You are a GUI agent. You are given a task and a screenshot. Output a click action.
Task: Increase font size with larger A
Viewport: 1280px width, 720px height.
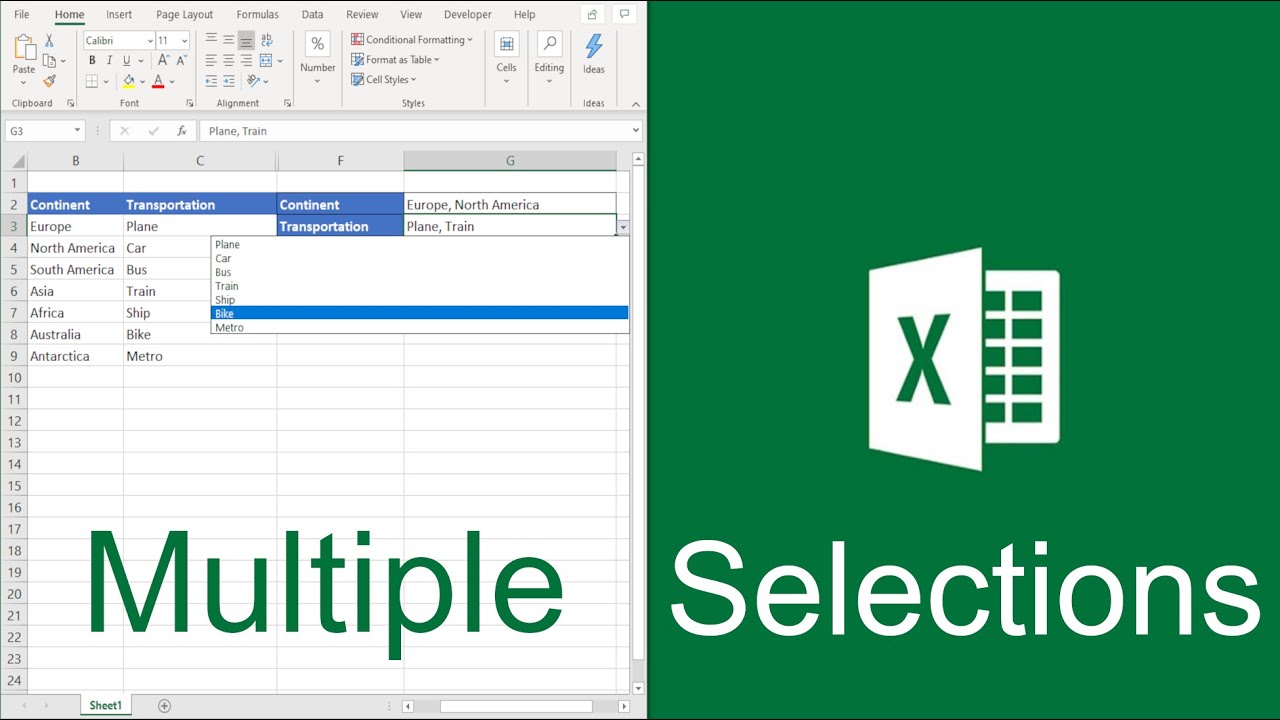pos(164,60)
